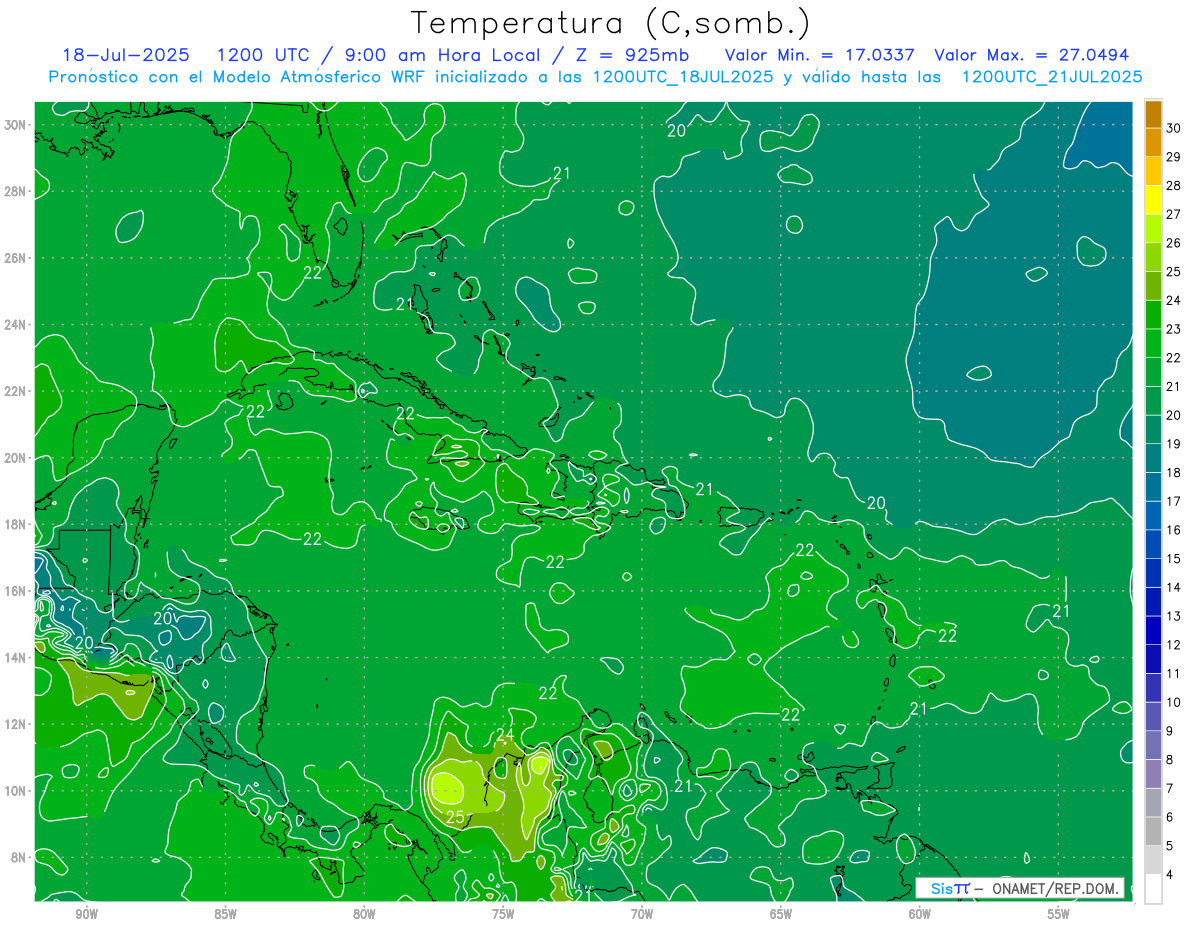The height and width of the screenshot is (927, 1200).
Task: Click the "26N" latitude axis label
Action: [15, 258]
